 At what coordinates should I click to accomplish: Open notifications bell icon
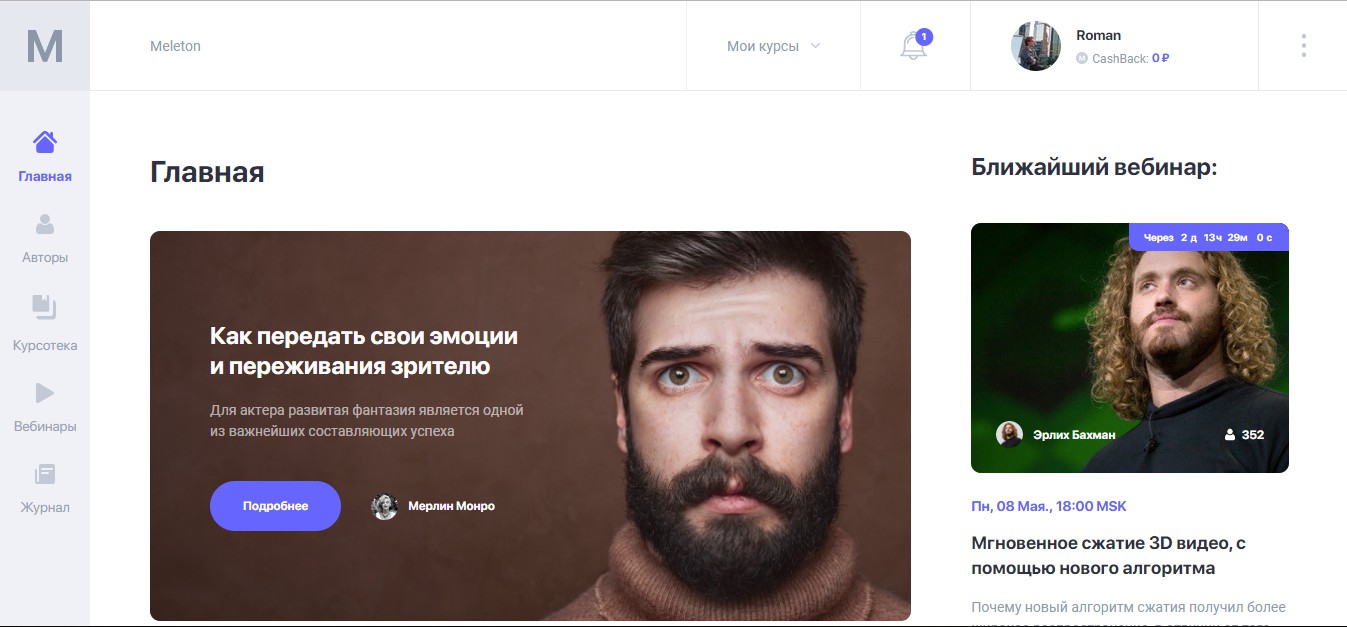[914, 46]
